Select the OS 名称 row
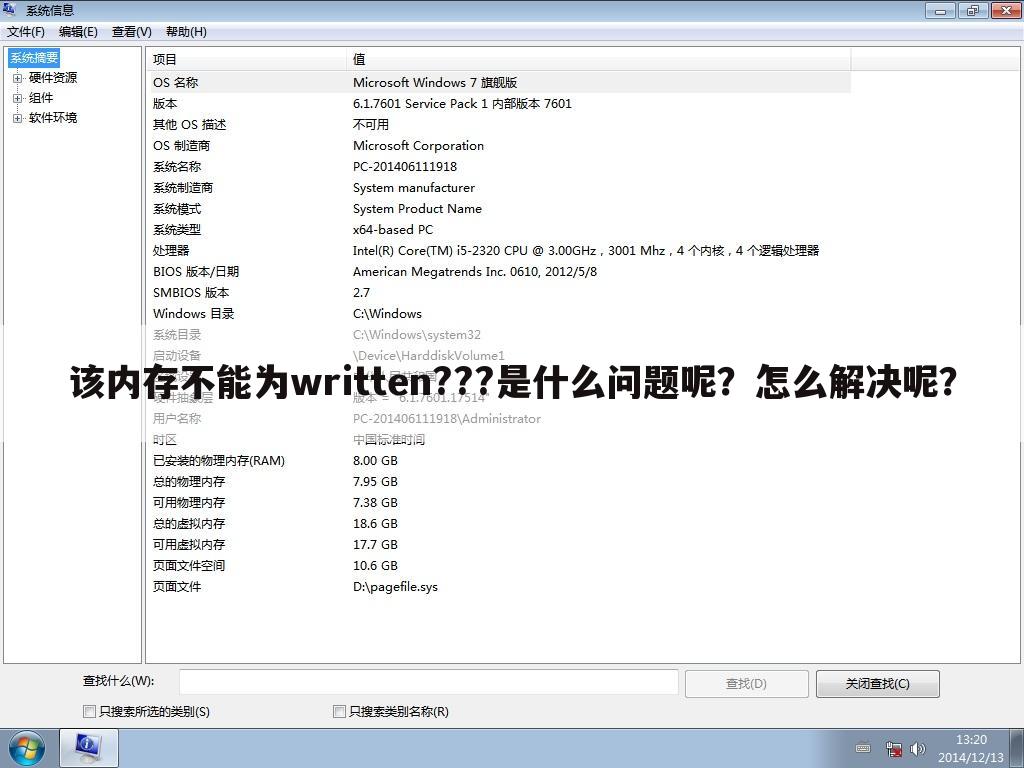This screenshot has width=1024, height=768. tap(499, 82)
